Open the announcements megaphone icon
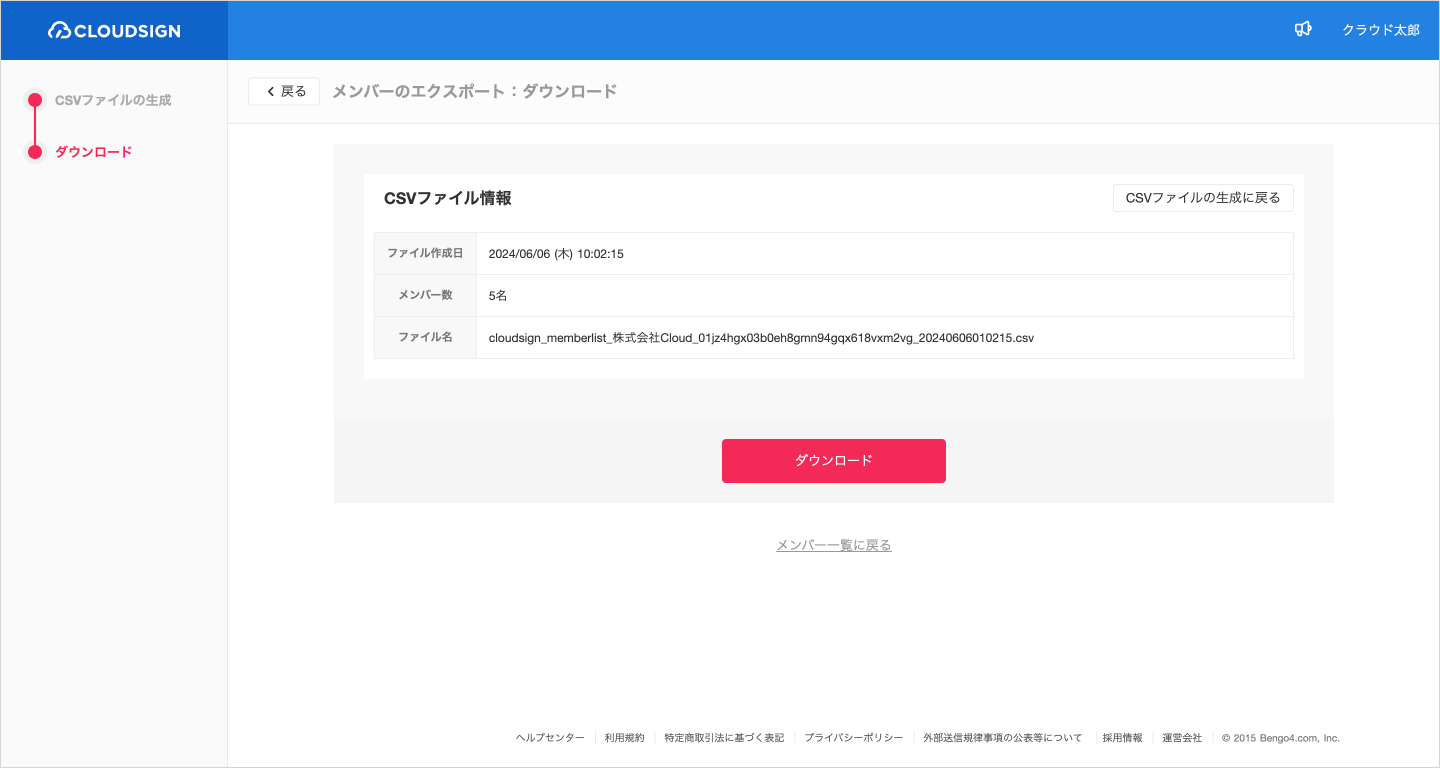Image resolution: width=1440 pixels, height=768 pixels. point(1302,30)
